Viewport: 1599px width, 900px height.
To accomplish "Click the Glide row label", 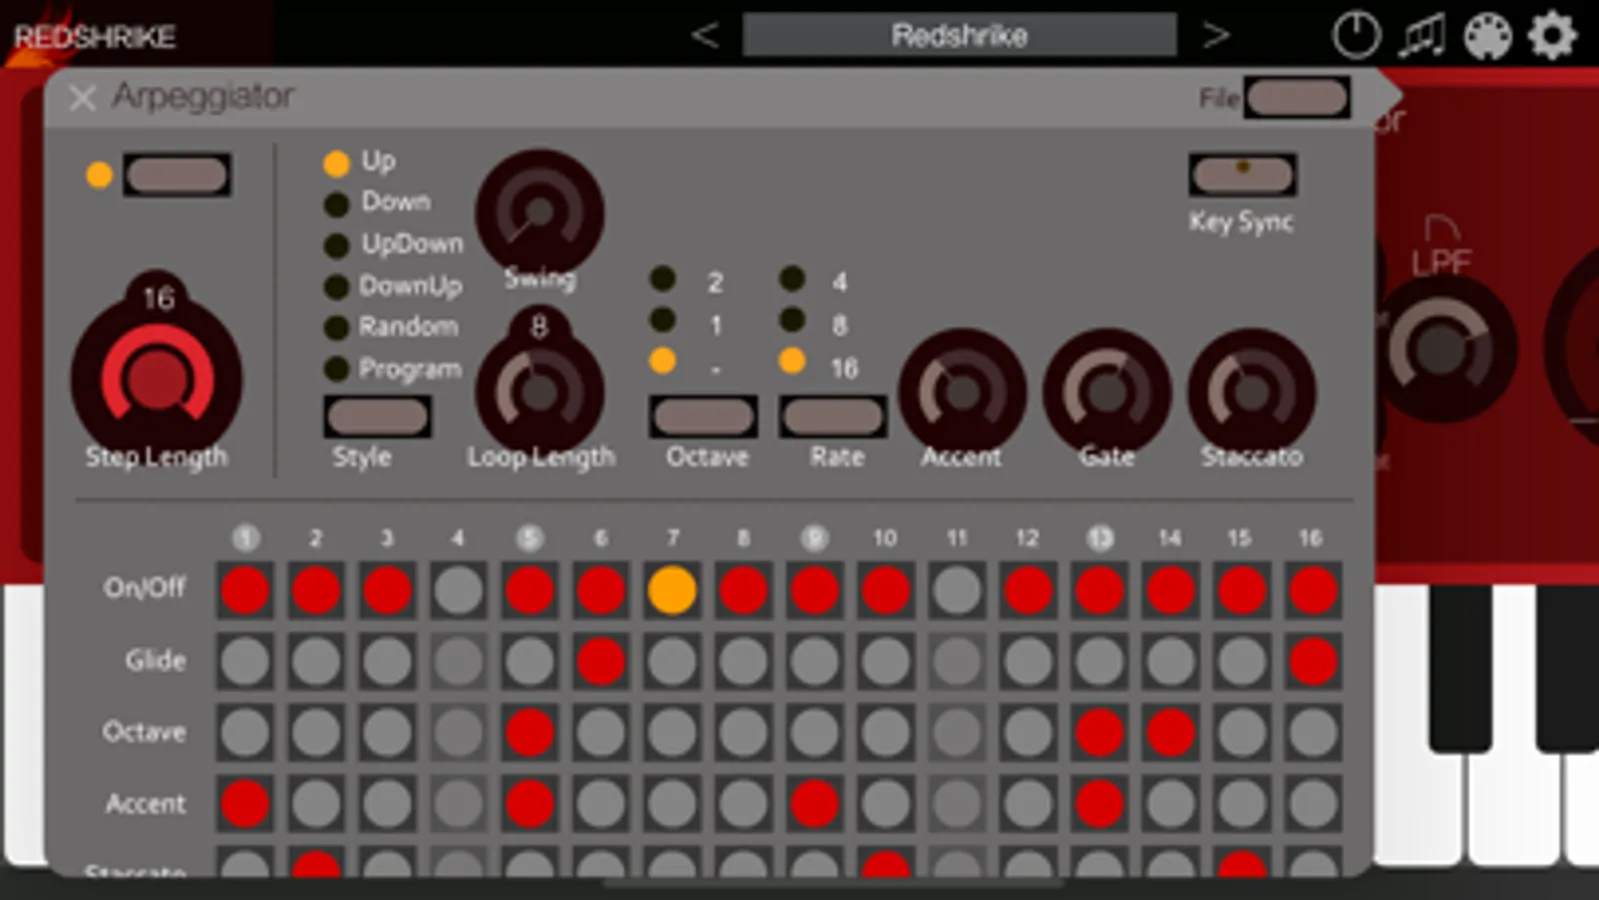I will click(x=156, y=660).
